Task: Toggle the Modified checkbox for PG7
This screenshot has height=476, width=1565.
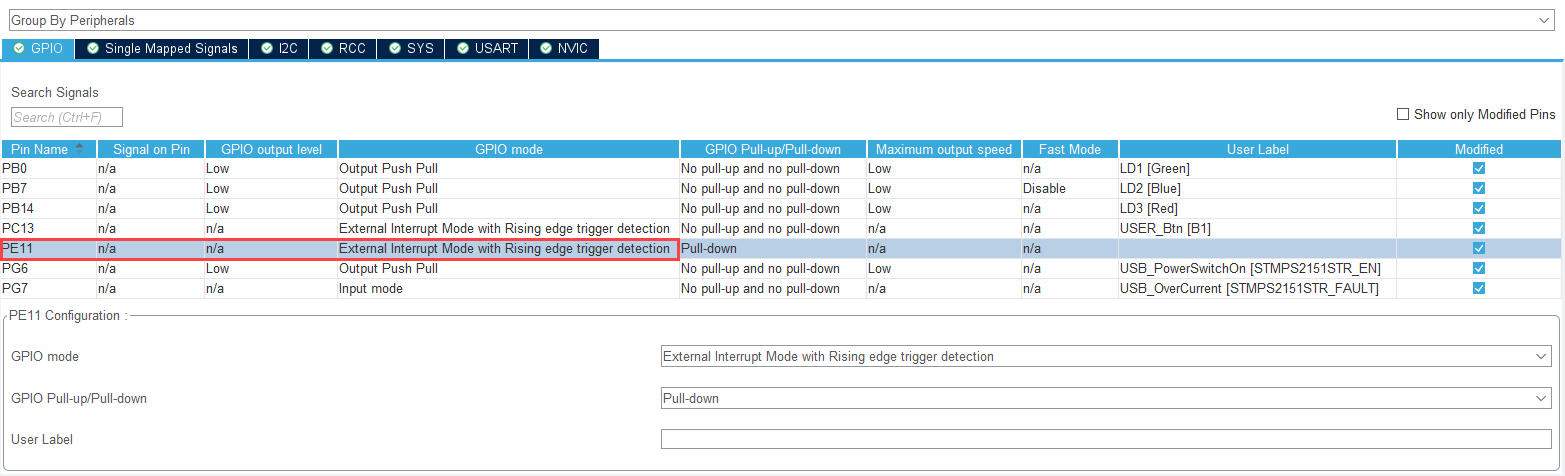Action: (x=1478, y=288)
